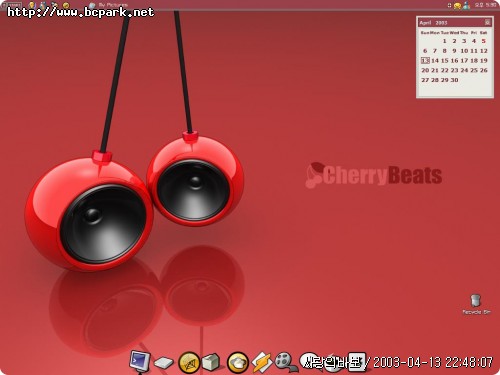Select date 25 in the calendar

point(474,70)
